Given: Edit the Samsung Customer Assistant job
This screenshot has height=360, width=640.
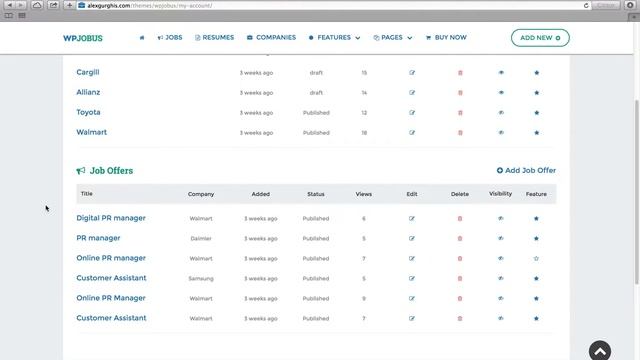Looking at the screenshot, I should [x=411, y=278].
